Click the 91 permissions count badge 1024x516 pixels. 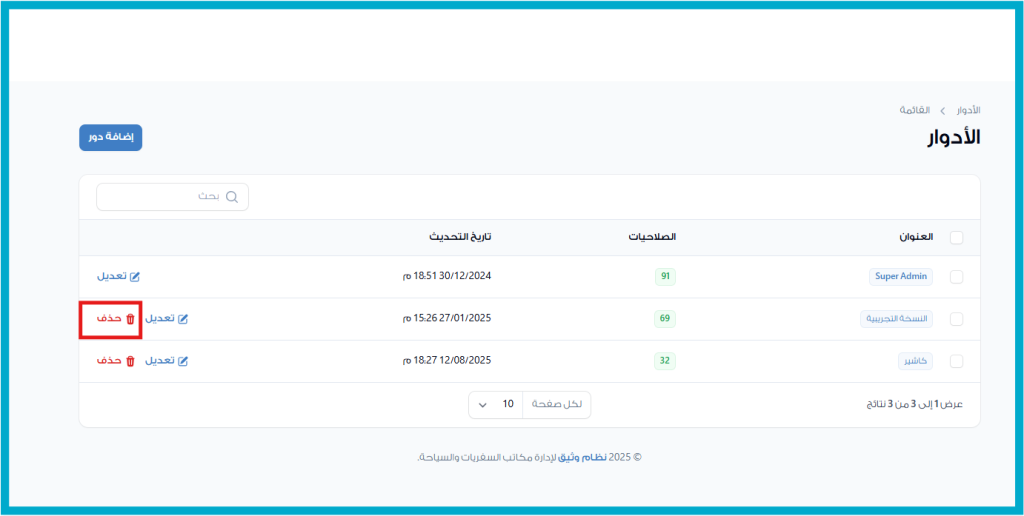coord(665,277)
